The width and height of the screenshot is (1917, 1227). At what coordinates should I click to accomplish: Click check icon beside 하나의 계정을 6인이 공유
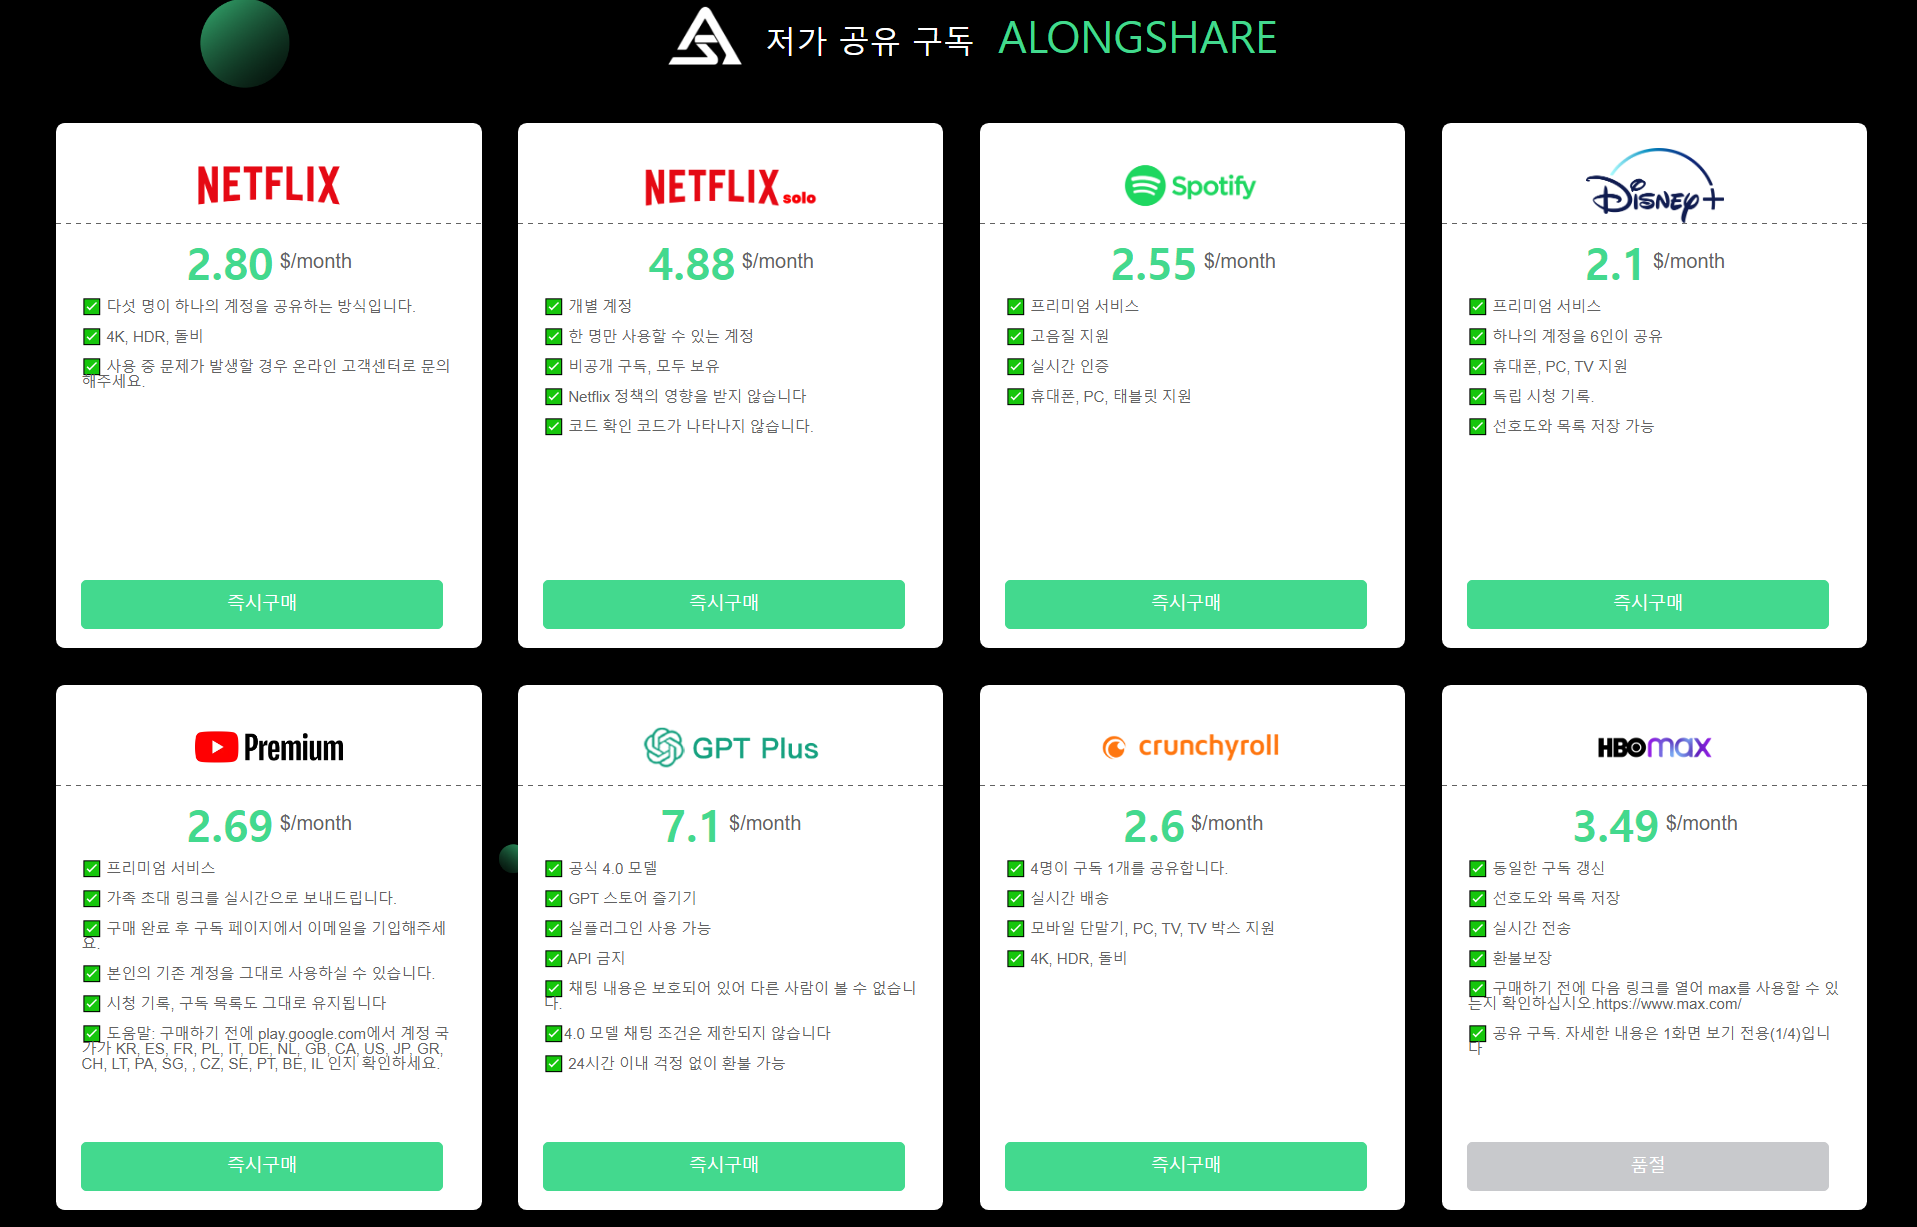tap(1477, 337)
